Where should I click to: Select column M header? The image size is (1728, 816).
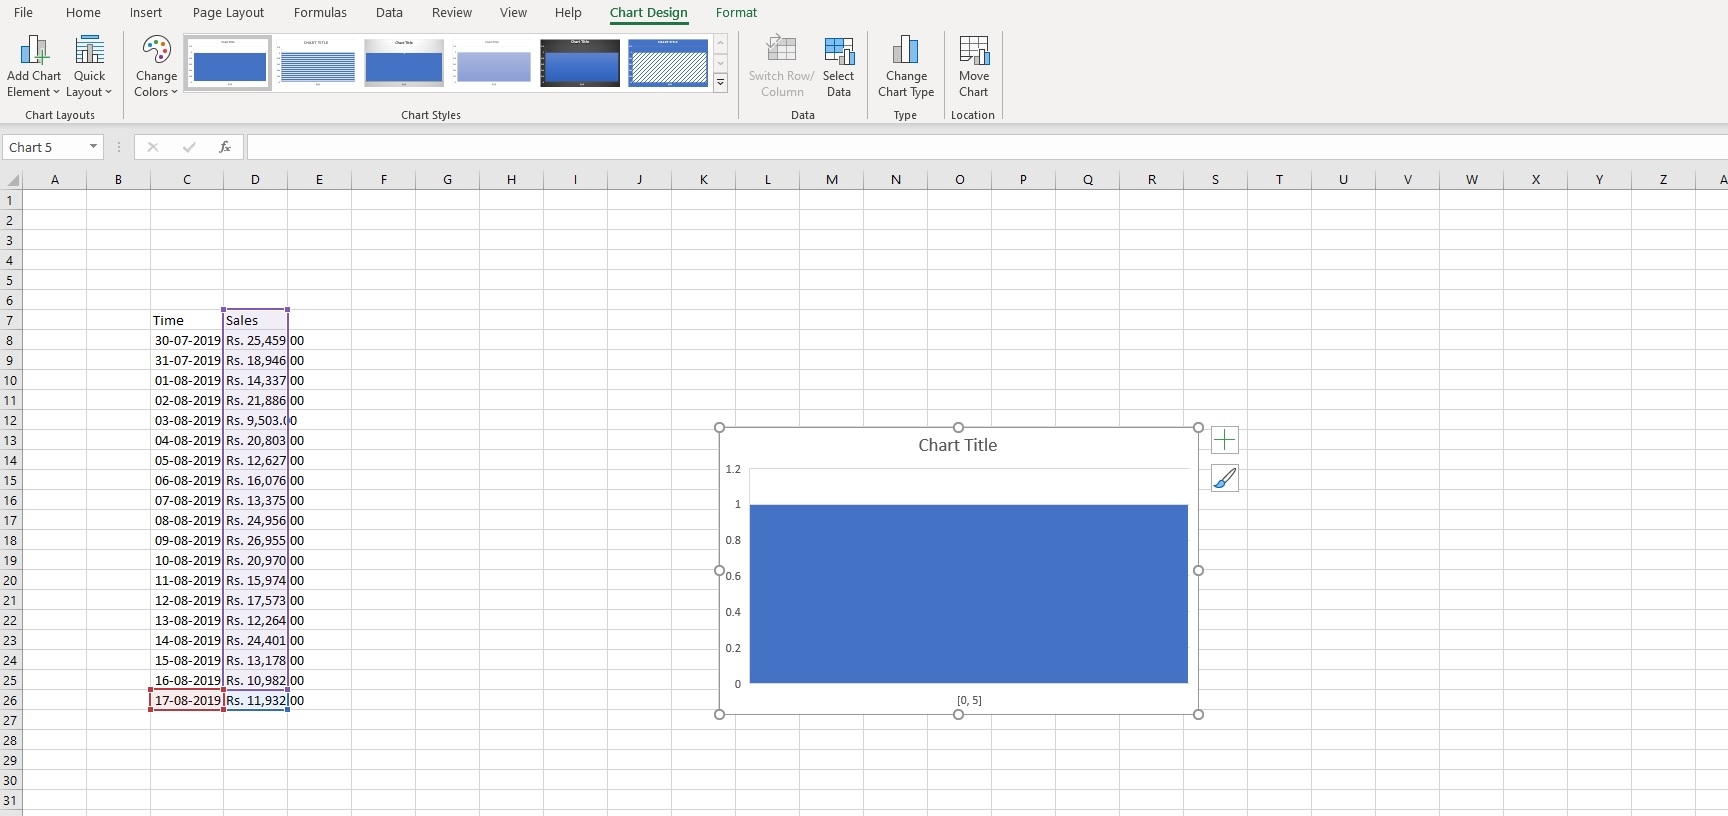832,180
